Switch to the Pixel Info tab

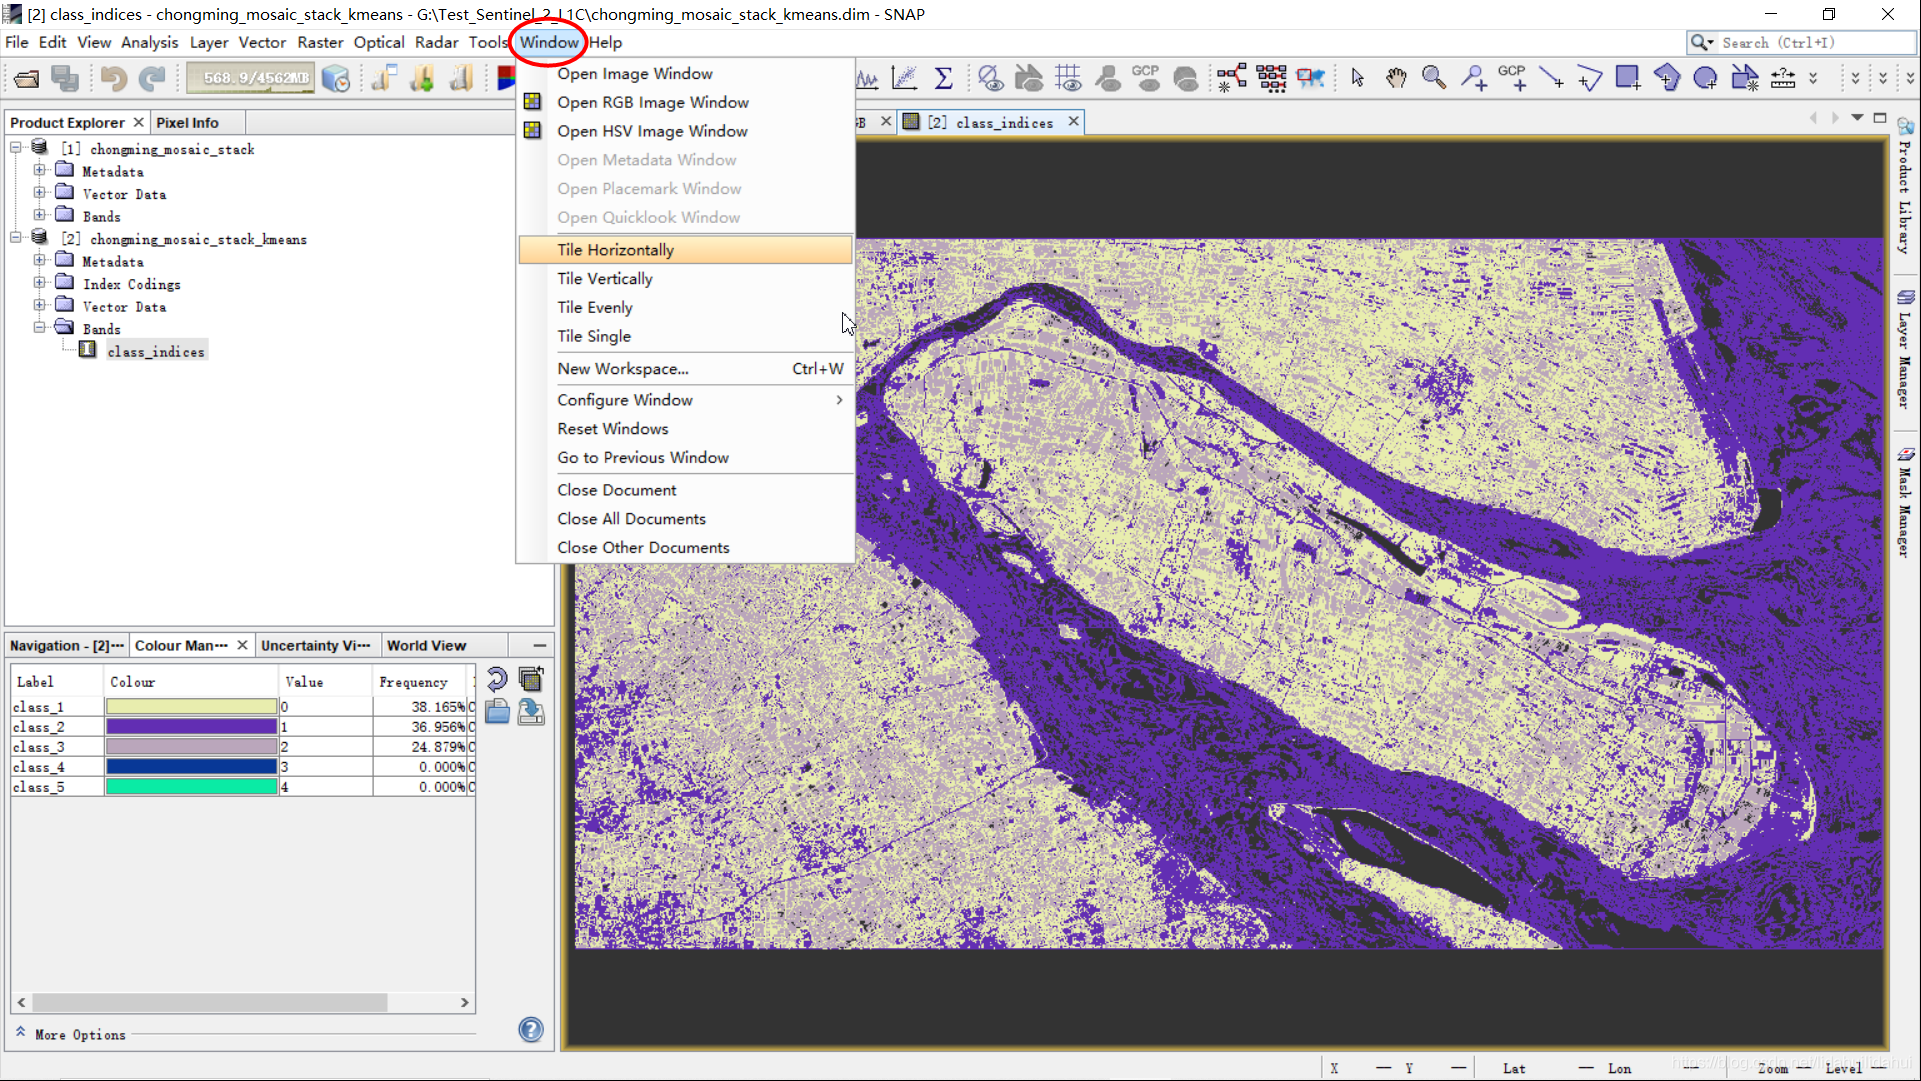coord(187,122)
